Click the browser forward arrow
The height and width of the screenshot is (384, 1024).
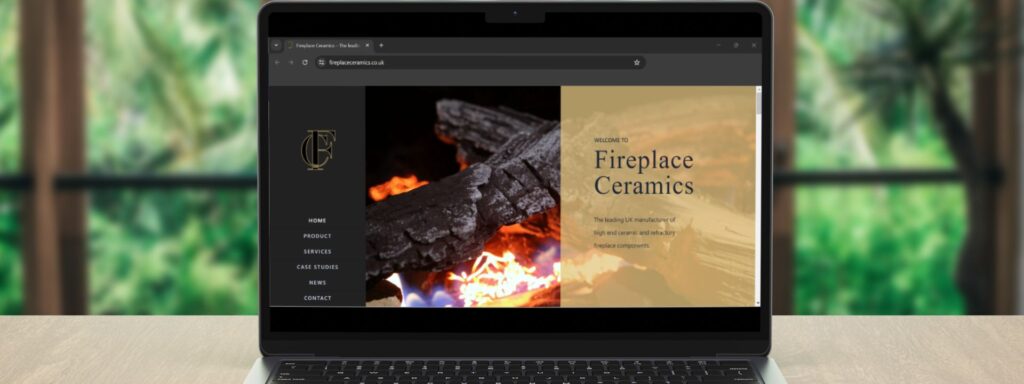pyautogui.click(x=291, y=63)
